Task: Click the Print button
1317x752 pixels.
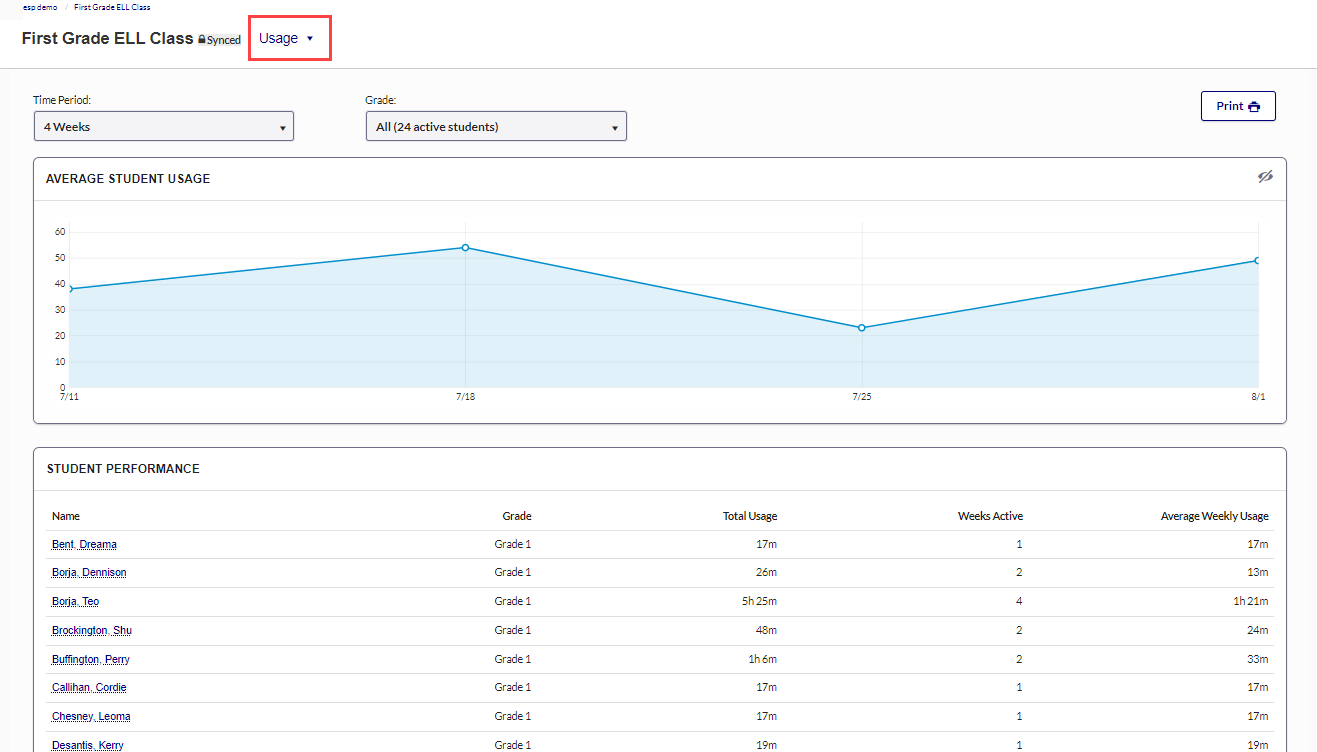Action: [1238, 106]
